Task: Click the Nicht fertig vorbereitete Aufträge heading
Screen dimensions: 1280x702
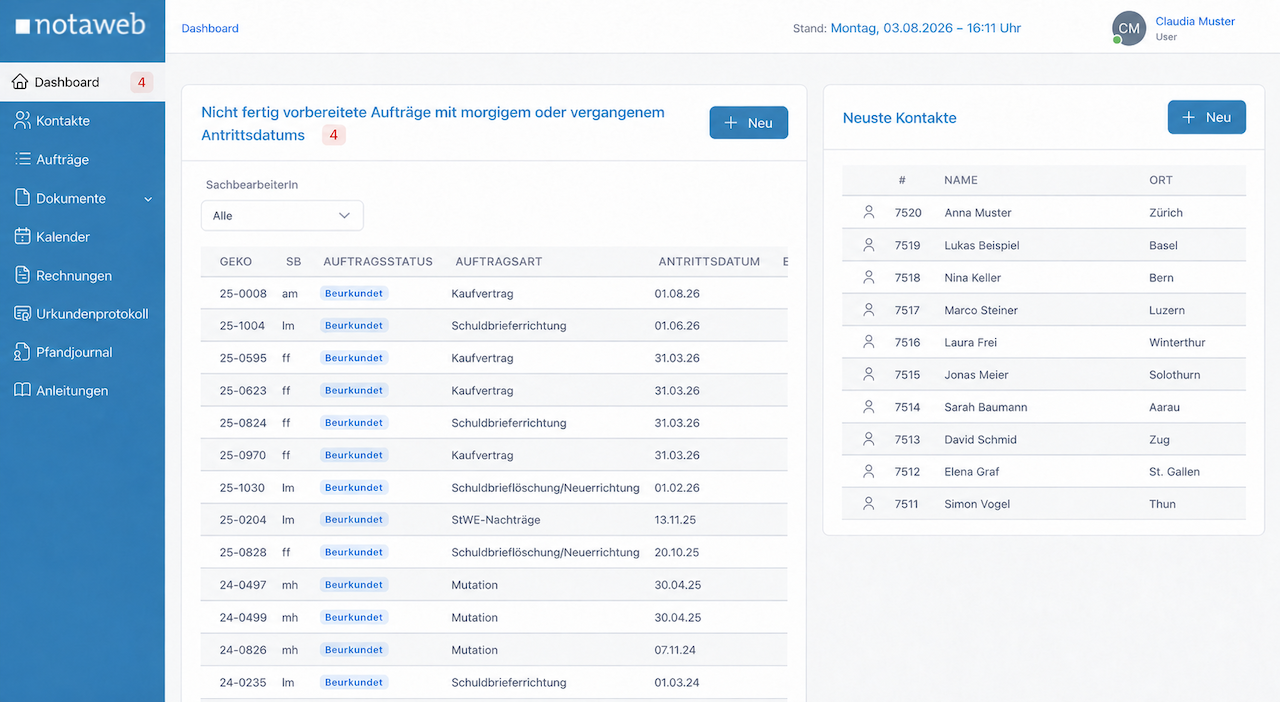Action: click(x=433, y=124)
